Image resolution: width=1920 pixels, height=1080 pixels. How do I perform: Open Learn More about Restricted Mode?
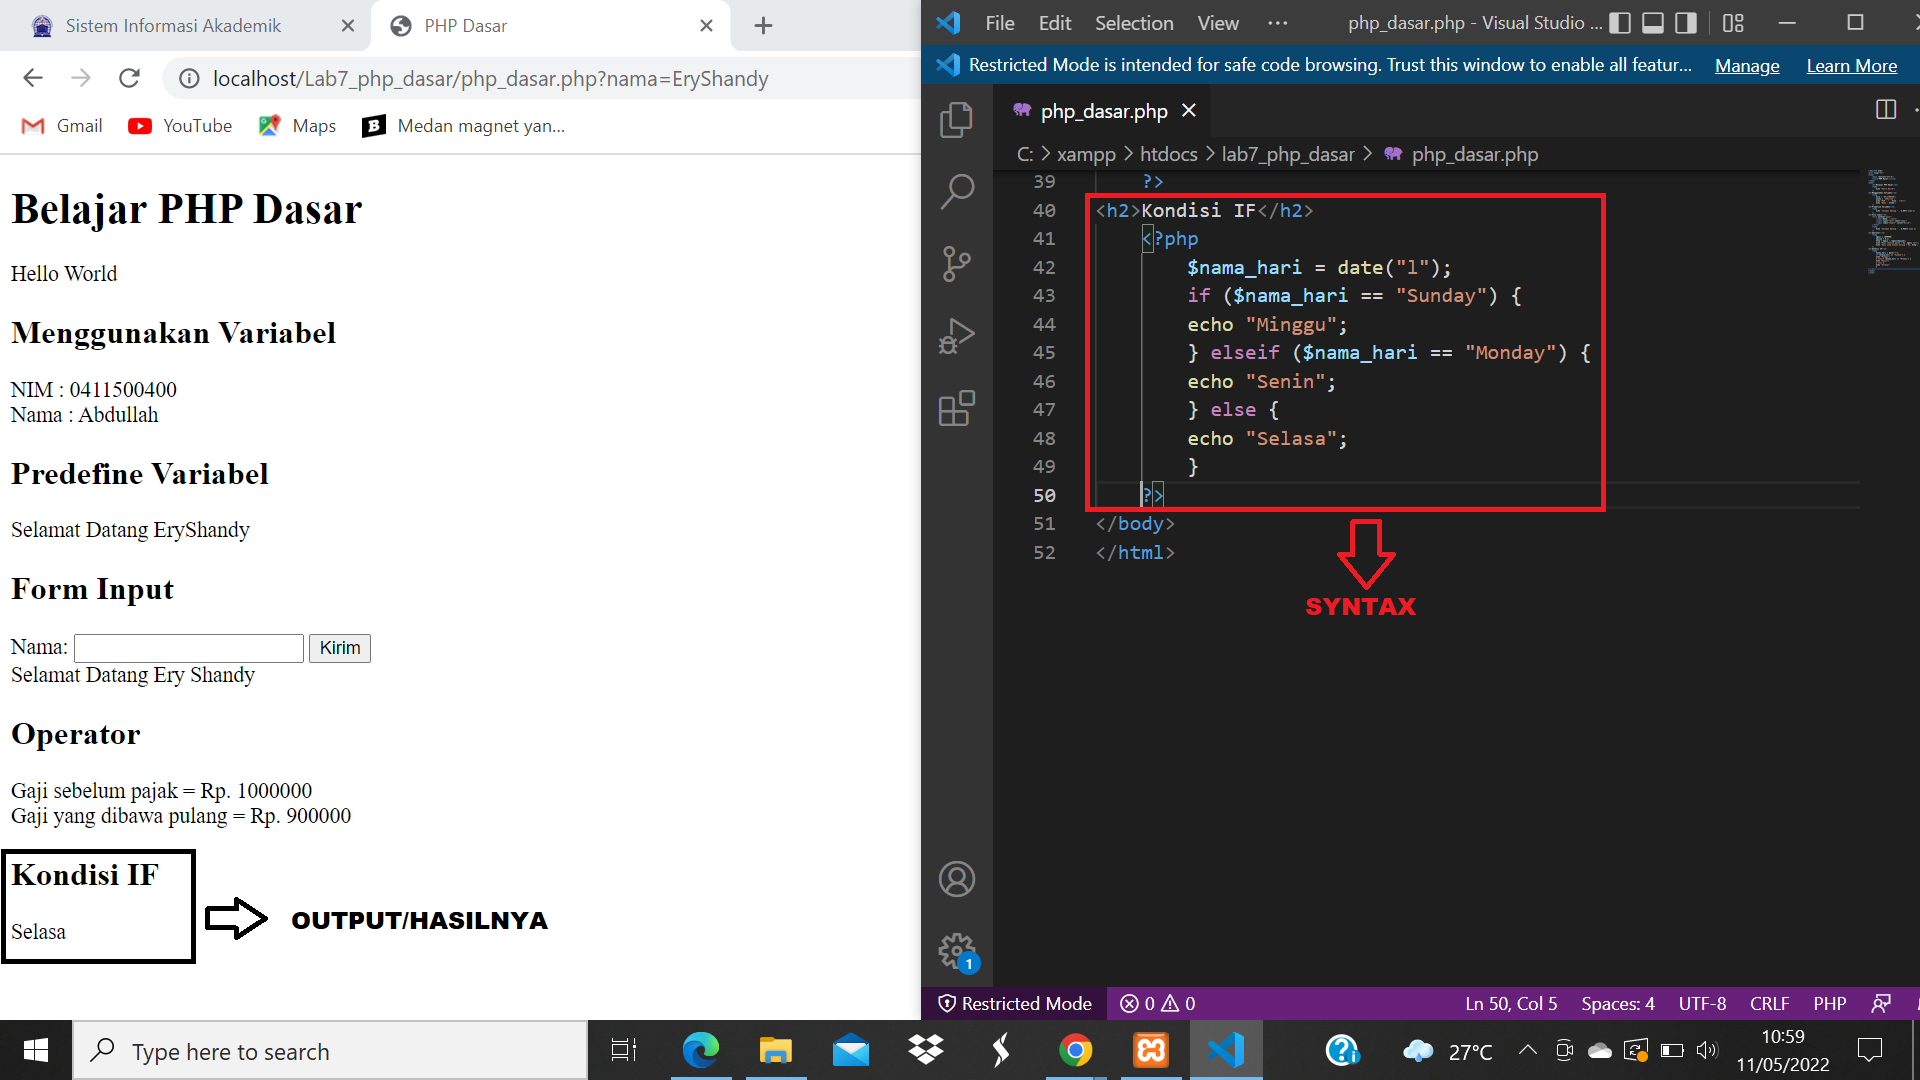point(1851,65)
